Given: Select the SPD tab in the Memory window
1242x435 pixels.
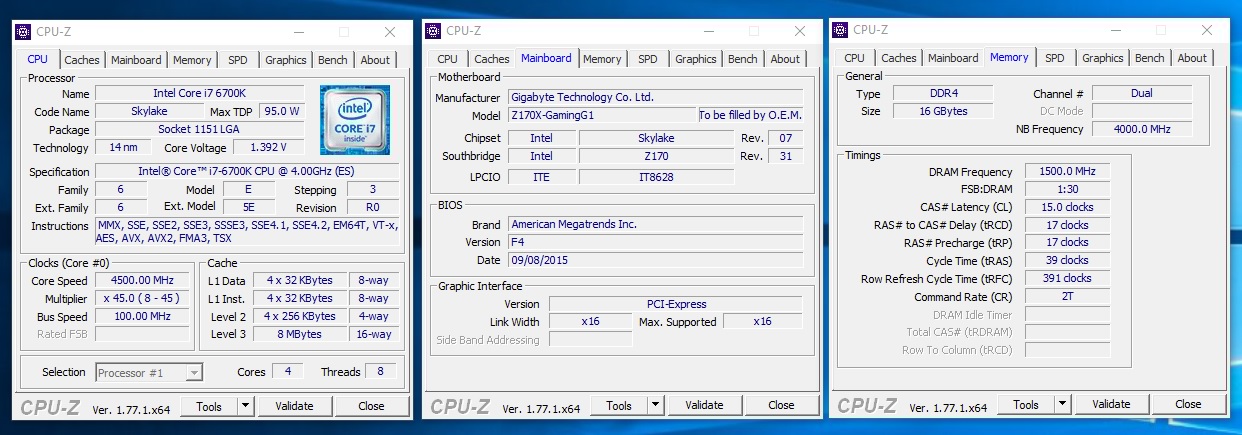Looking at the screenshot, I should point(1055,58).
